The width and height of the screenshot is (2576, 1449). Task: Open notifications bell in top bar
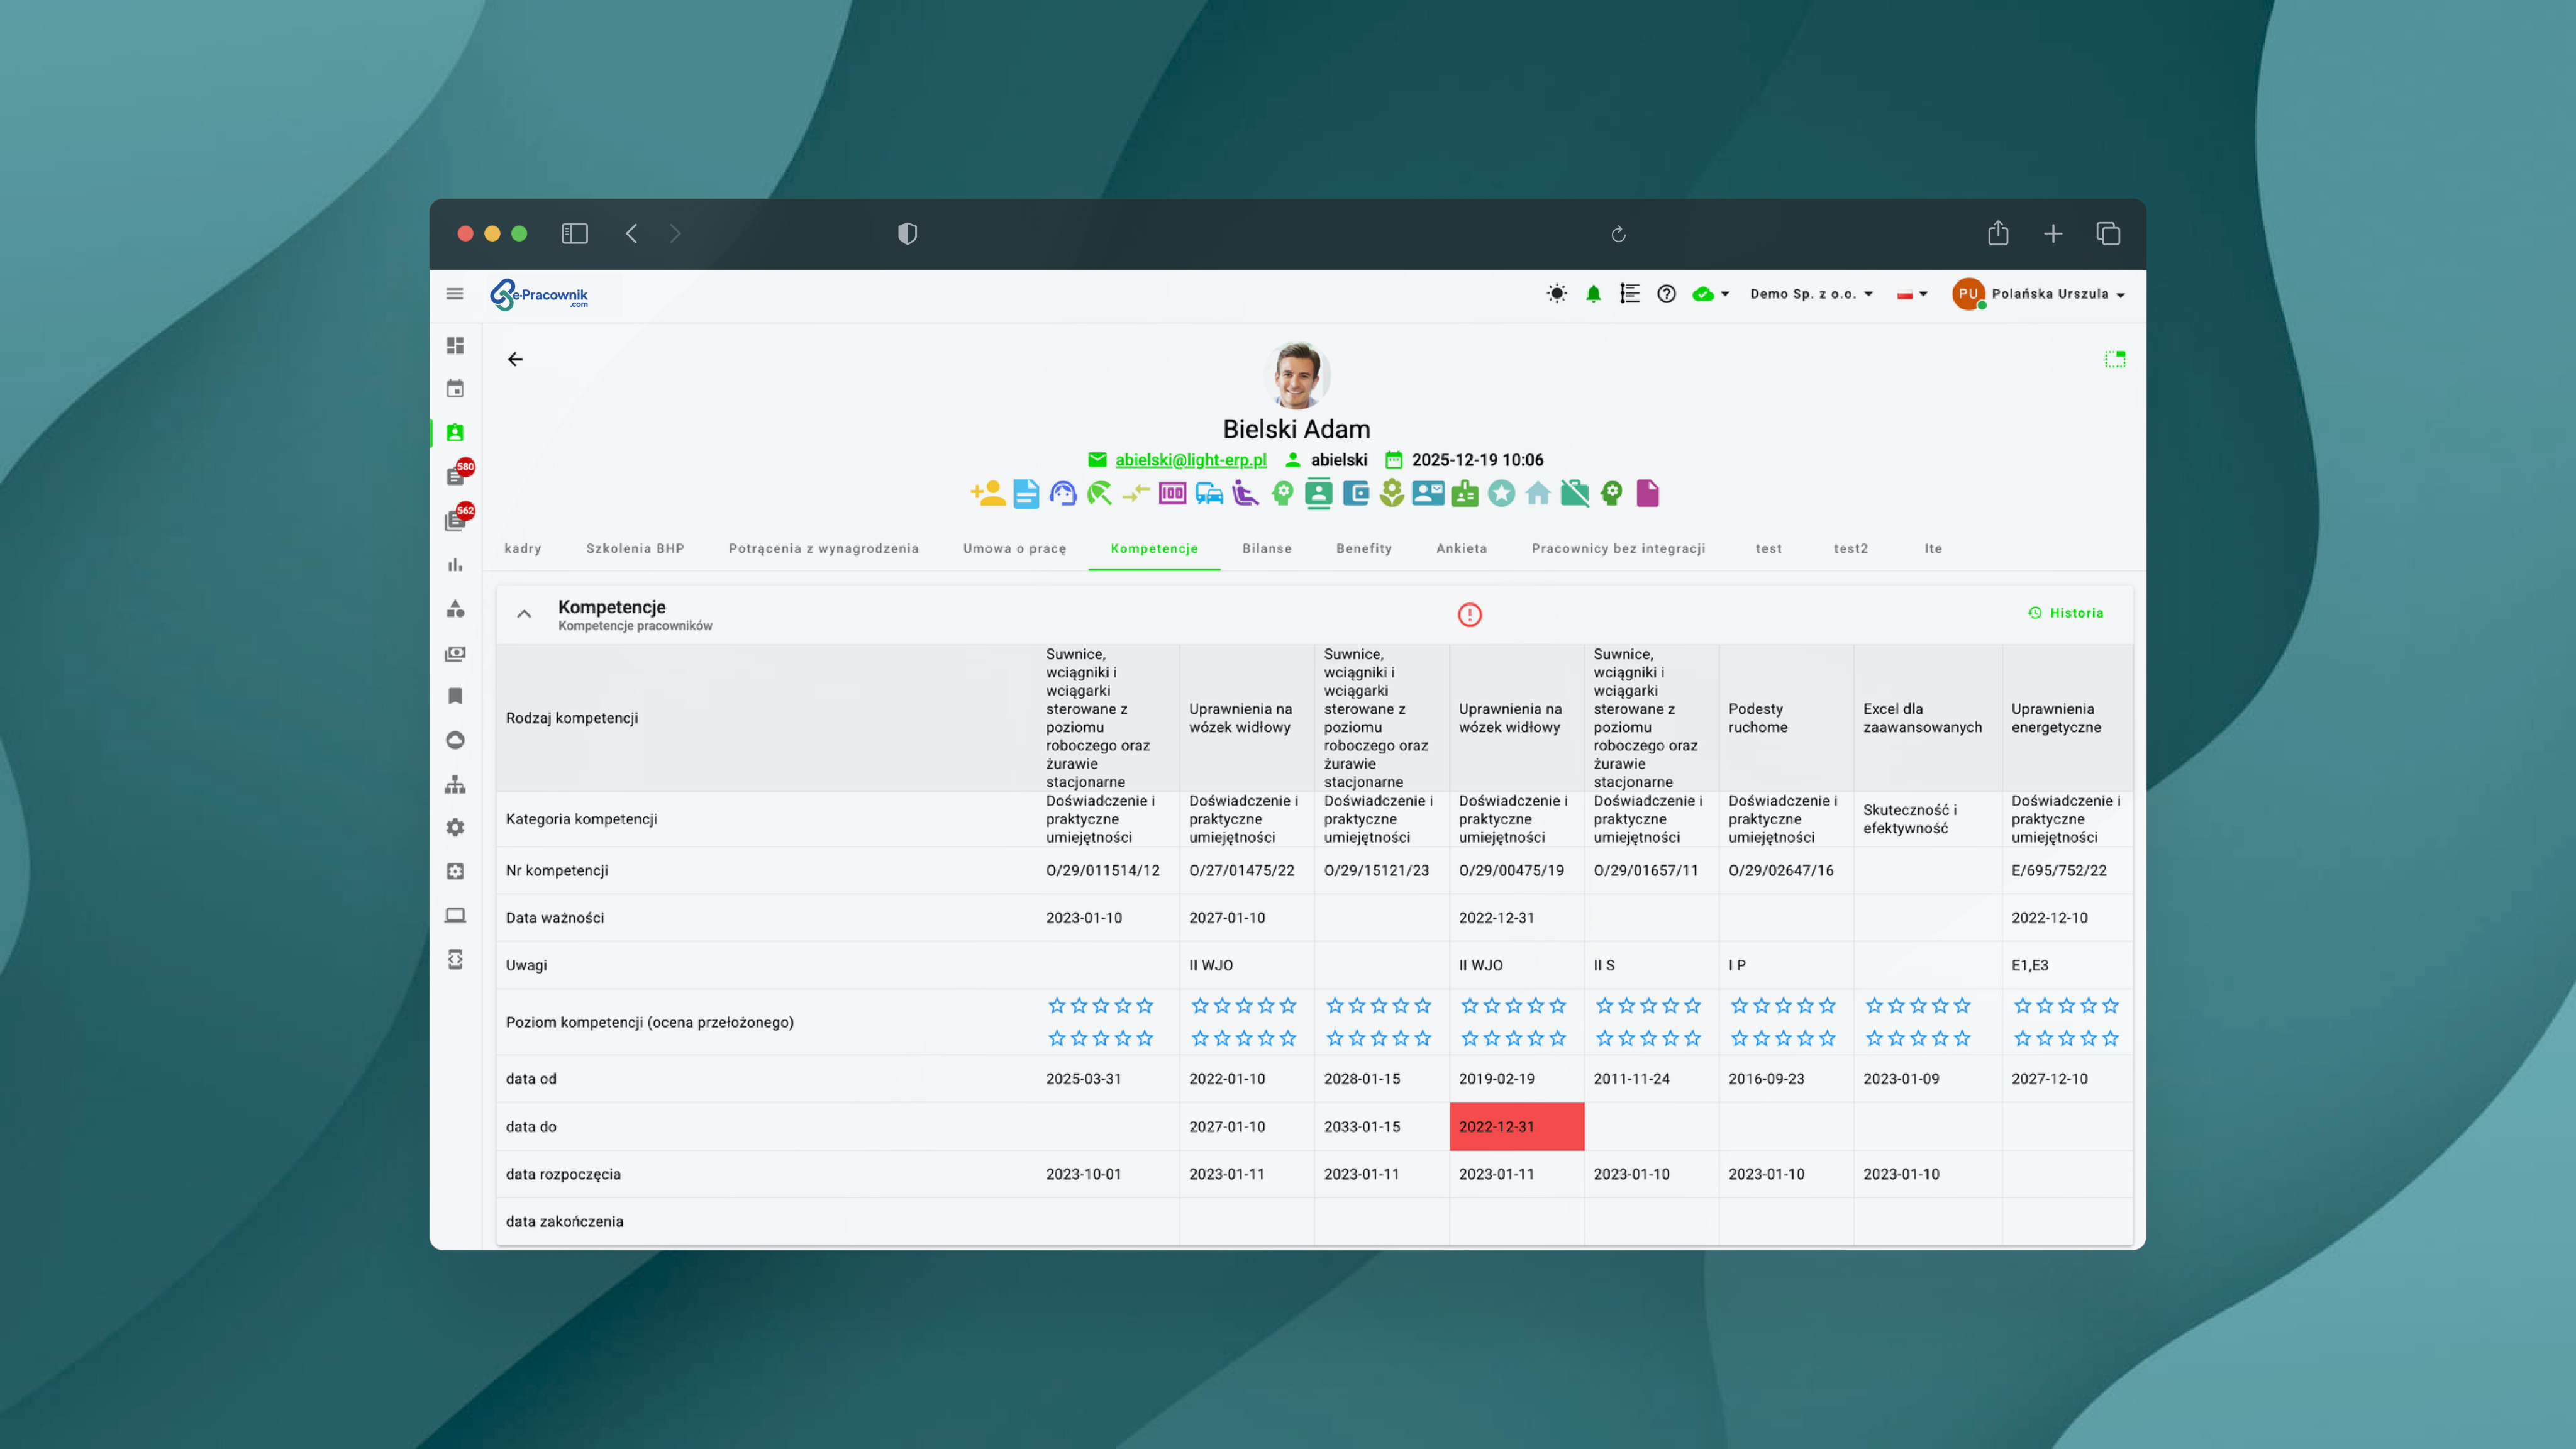point(1593,294)
